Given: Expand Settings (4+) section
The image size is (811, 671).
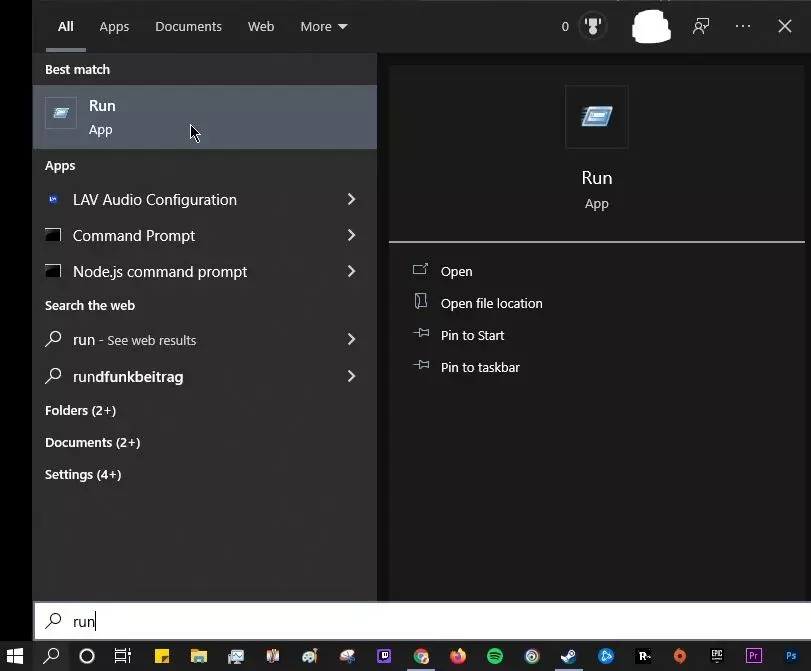Looking at the screenshot, I should coord(83,475).
